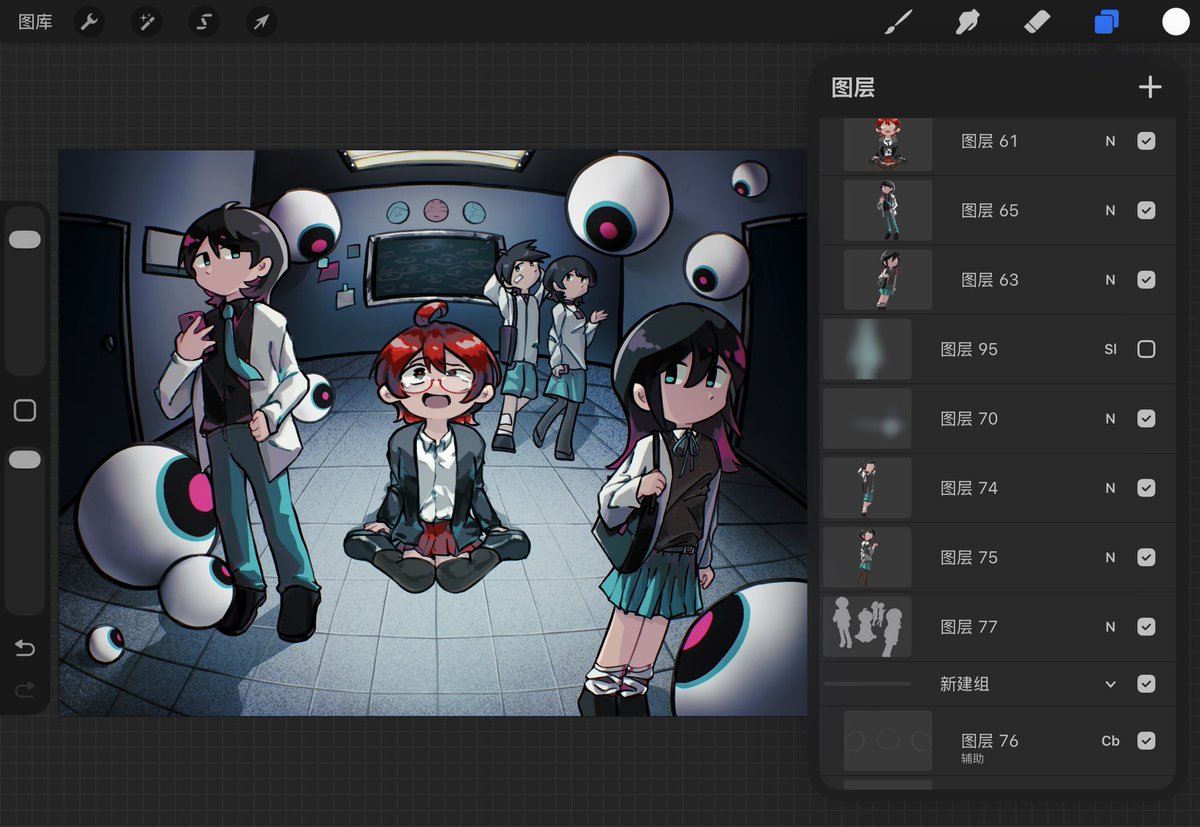Viewport: 1200px width, 827px height.
Task: Select the 图层 61 thumbnail
Action: coord(888,143)
